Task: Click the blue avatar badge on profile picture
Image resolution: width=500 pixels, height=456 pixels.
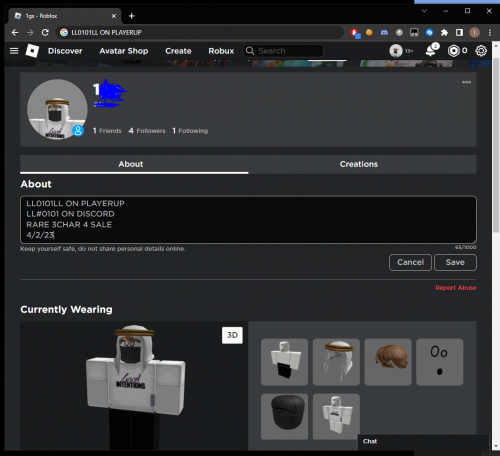Action: (78, 130)
